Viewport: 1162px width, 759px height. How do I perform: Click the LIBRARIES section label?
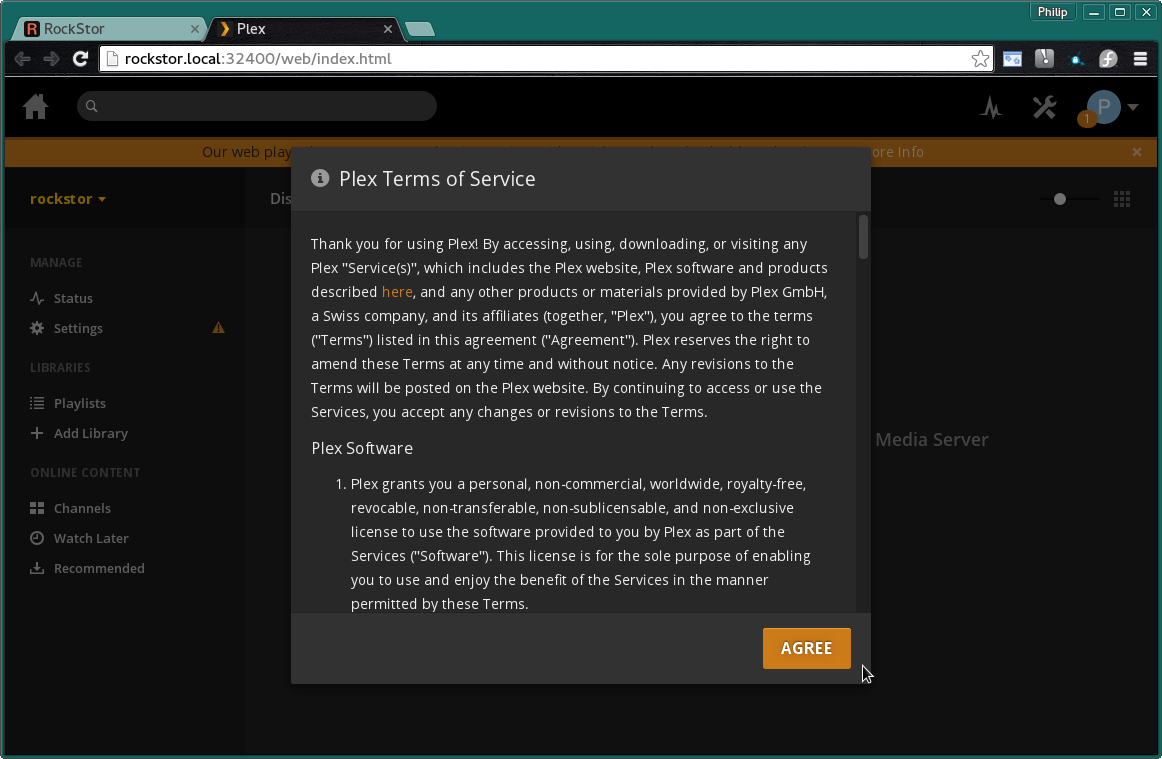click(x=60, y=368)
